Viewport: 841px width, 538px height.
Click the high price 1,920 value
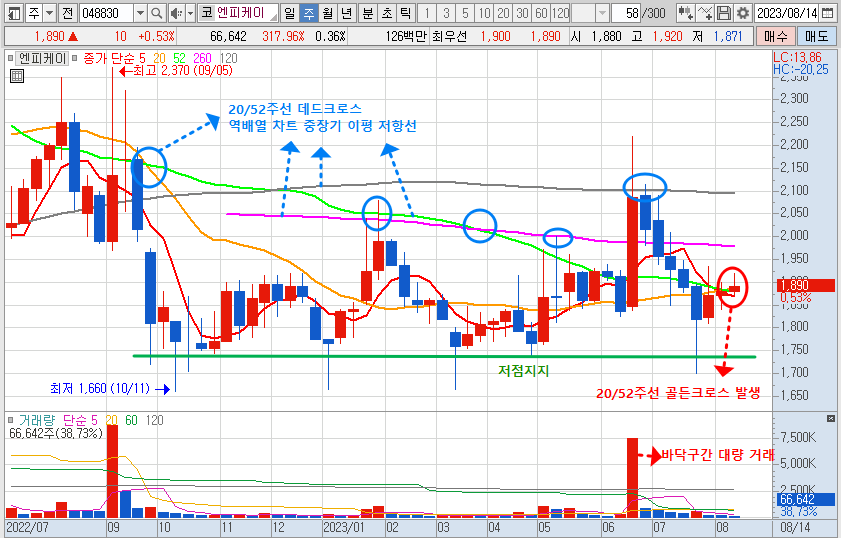667,36
